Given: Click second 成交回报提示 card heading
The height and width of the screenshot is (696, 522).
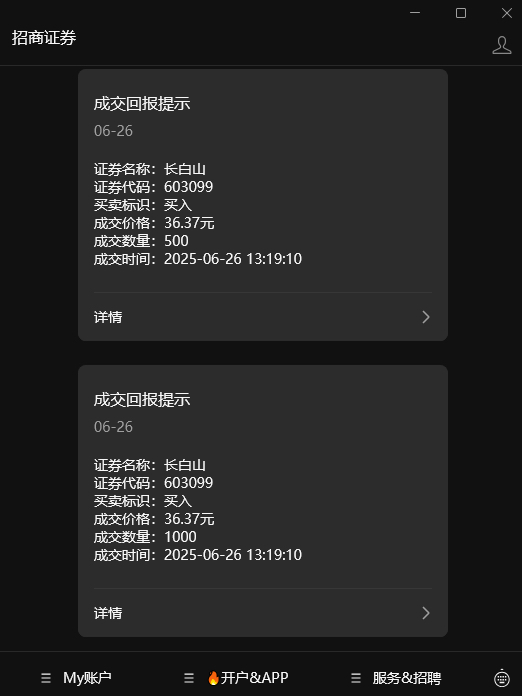Looking at the screenshot, I should pyautogui.click(x=142, y=399).
